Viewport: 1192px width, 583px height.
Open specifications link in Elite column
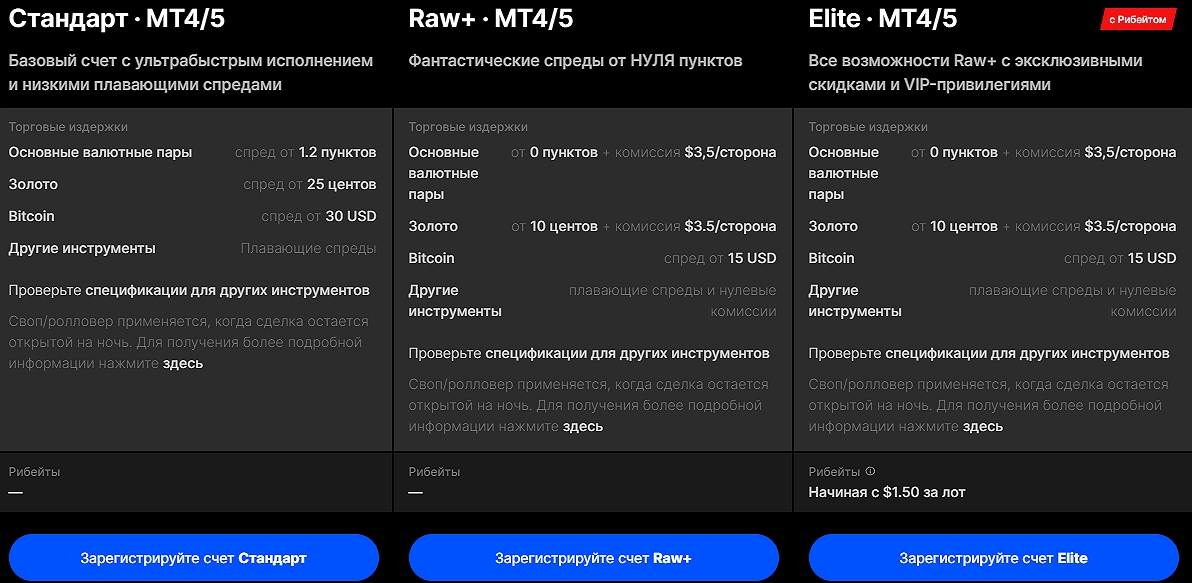[x=1027, y=353]
